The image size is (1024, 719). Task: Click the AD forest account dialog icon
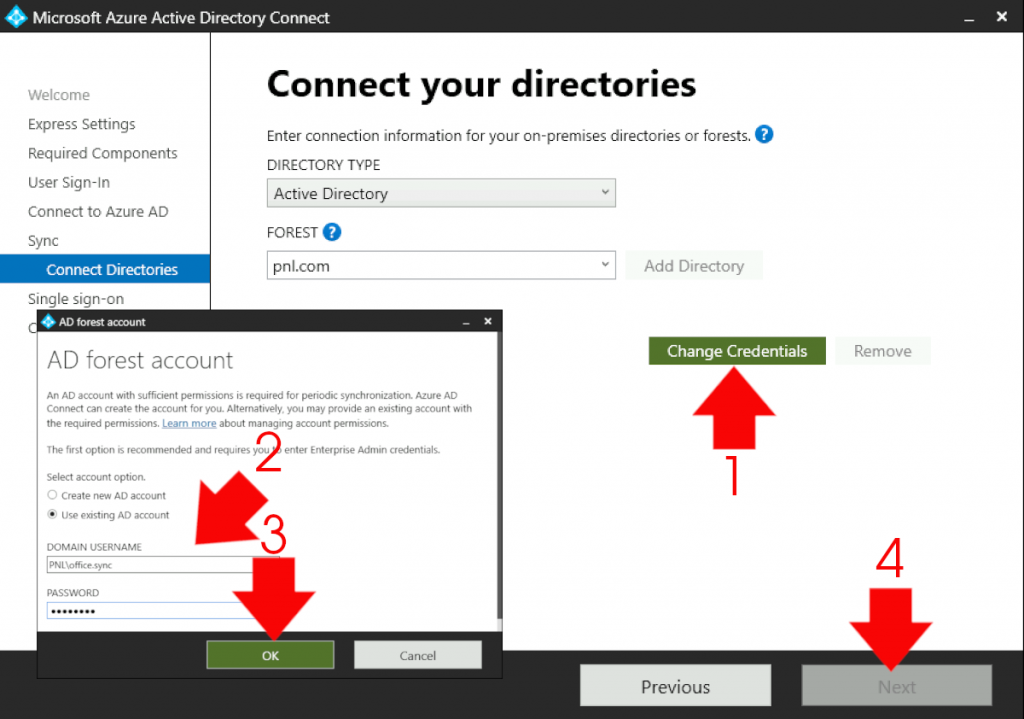[x=48, y=321]
